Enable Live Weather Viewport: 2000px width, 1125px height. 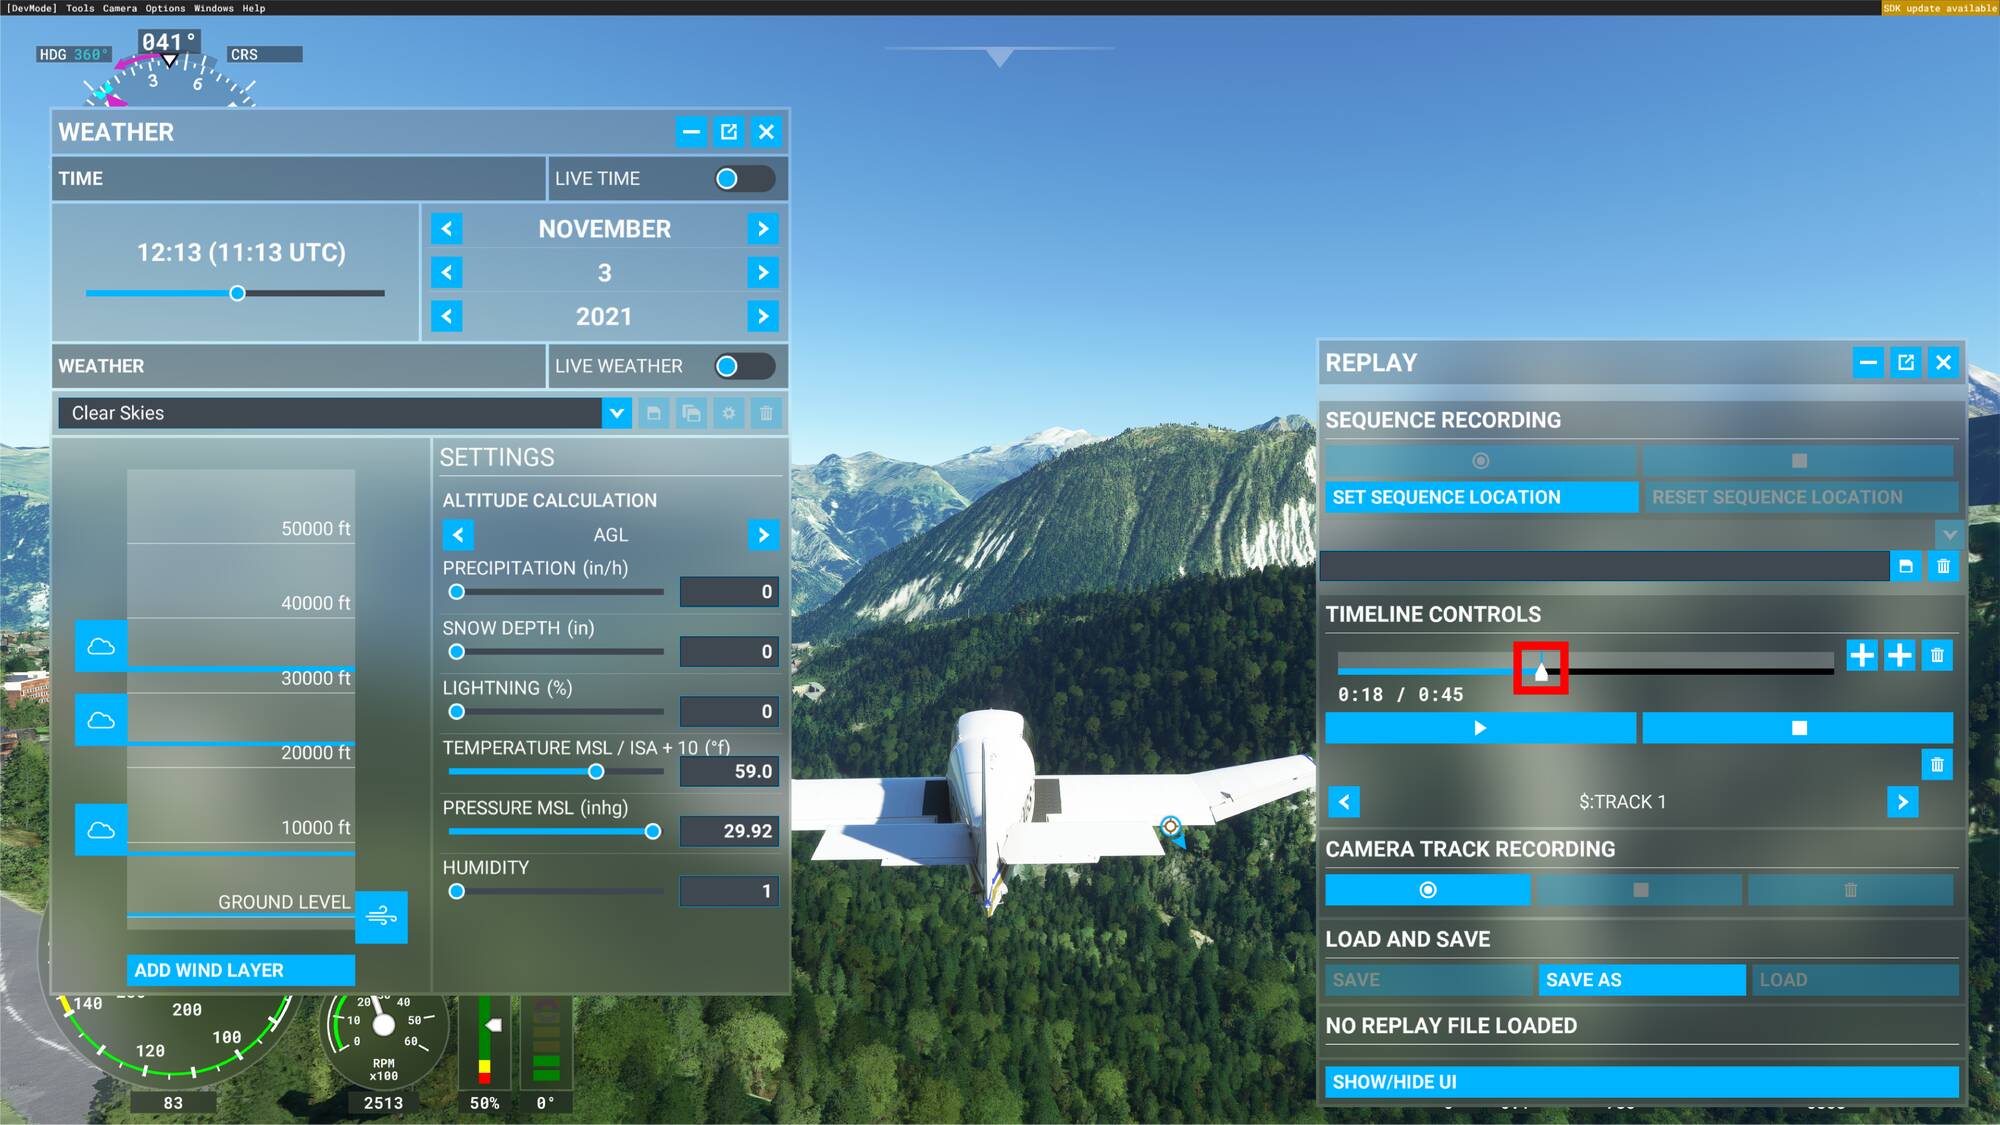[x=745, y=366]
